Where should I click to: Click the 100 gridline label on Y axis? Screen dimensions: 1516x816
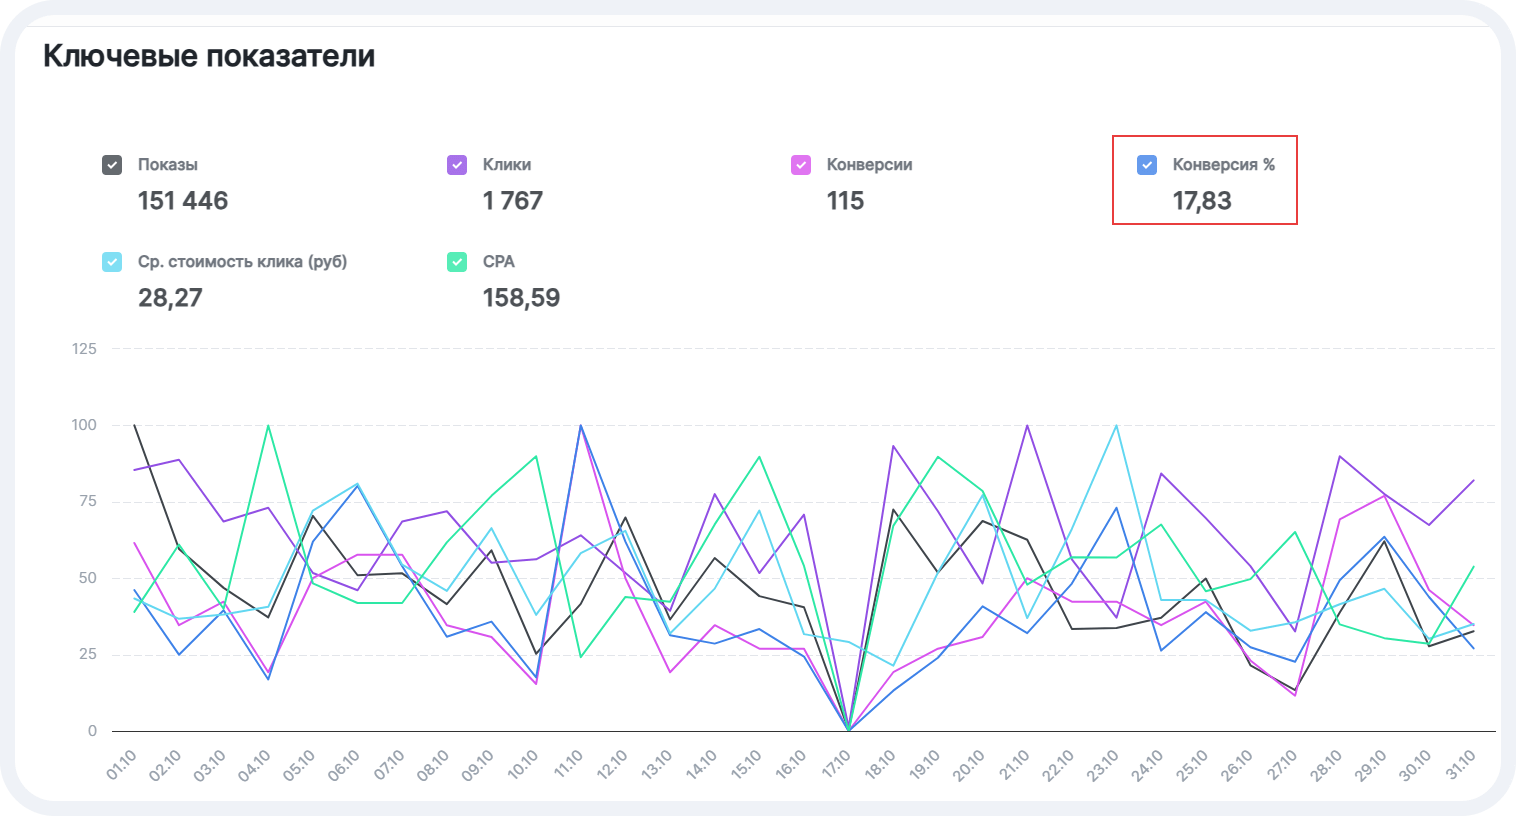tap(84, 425)
